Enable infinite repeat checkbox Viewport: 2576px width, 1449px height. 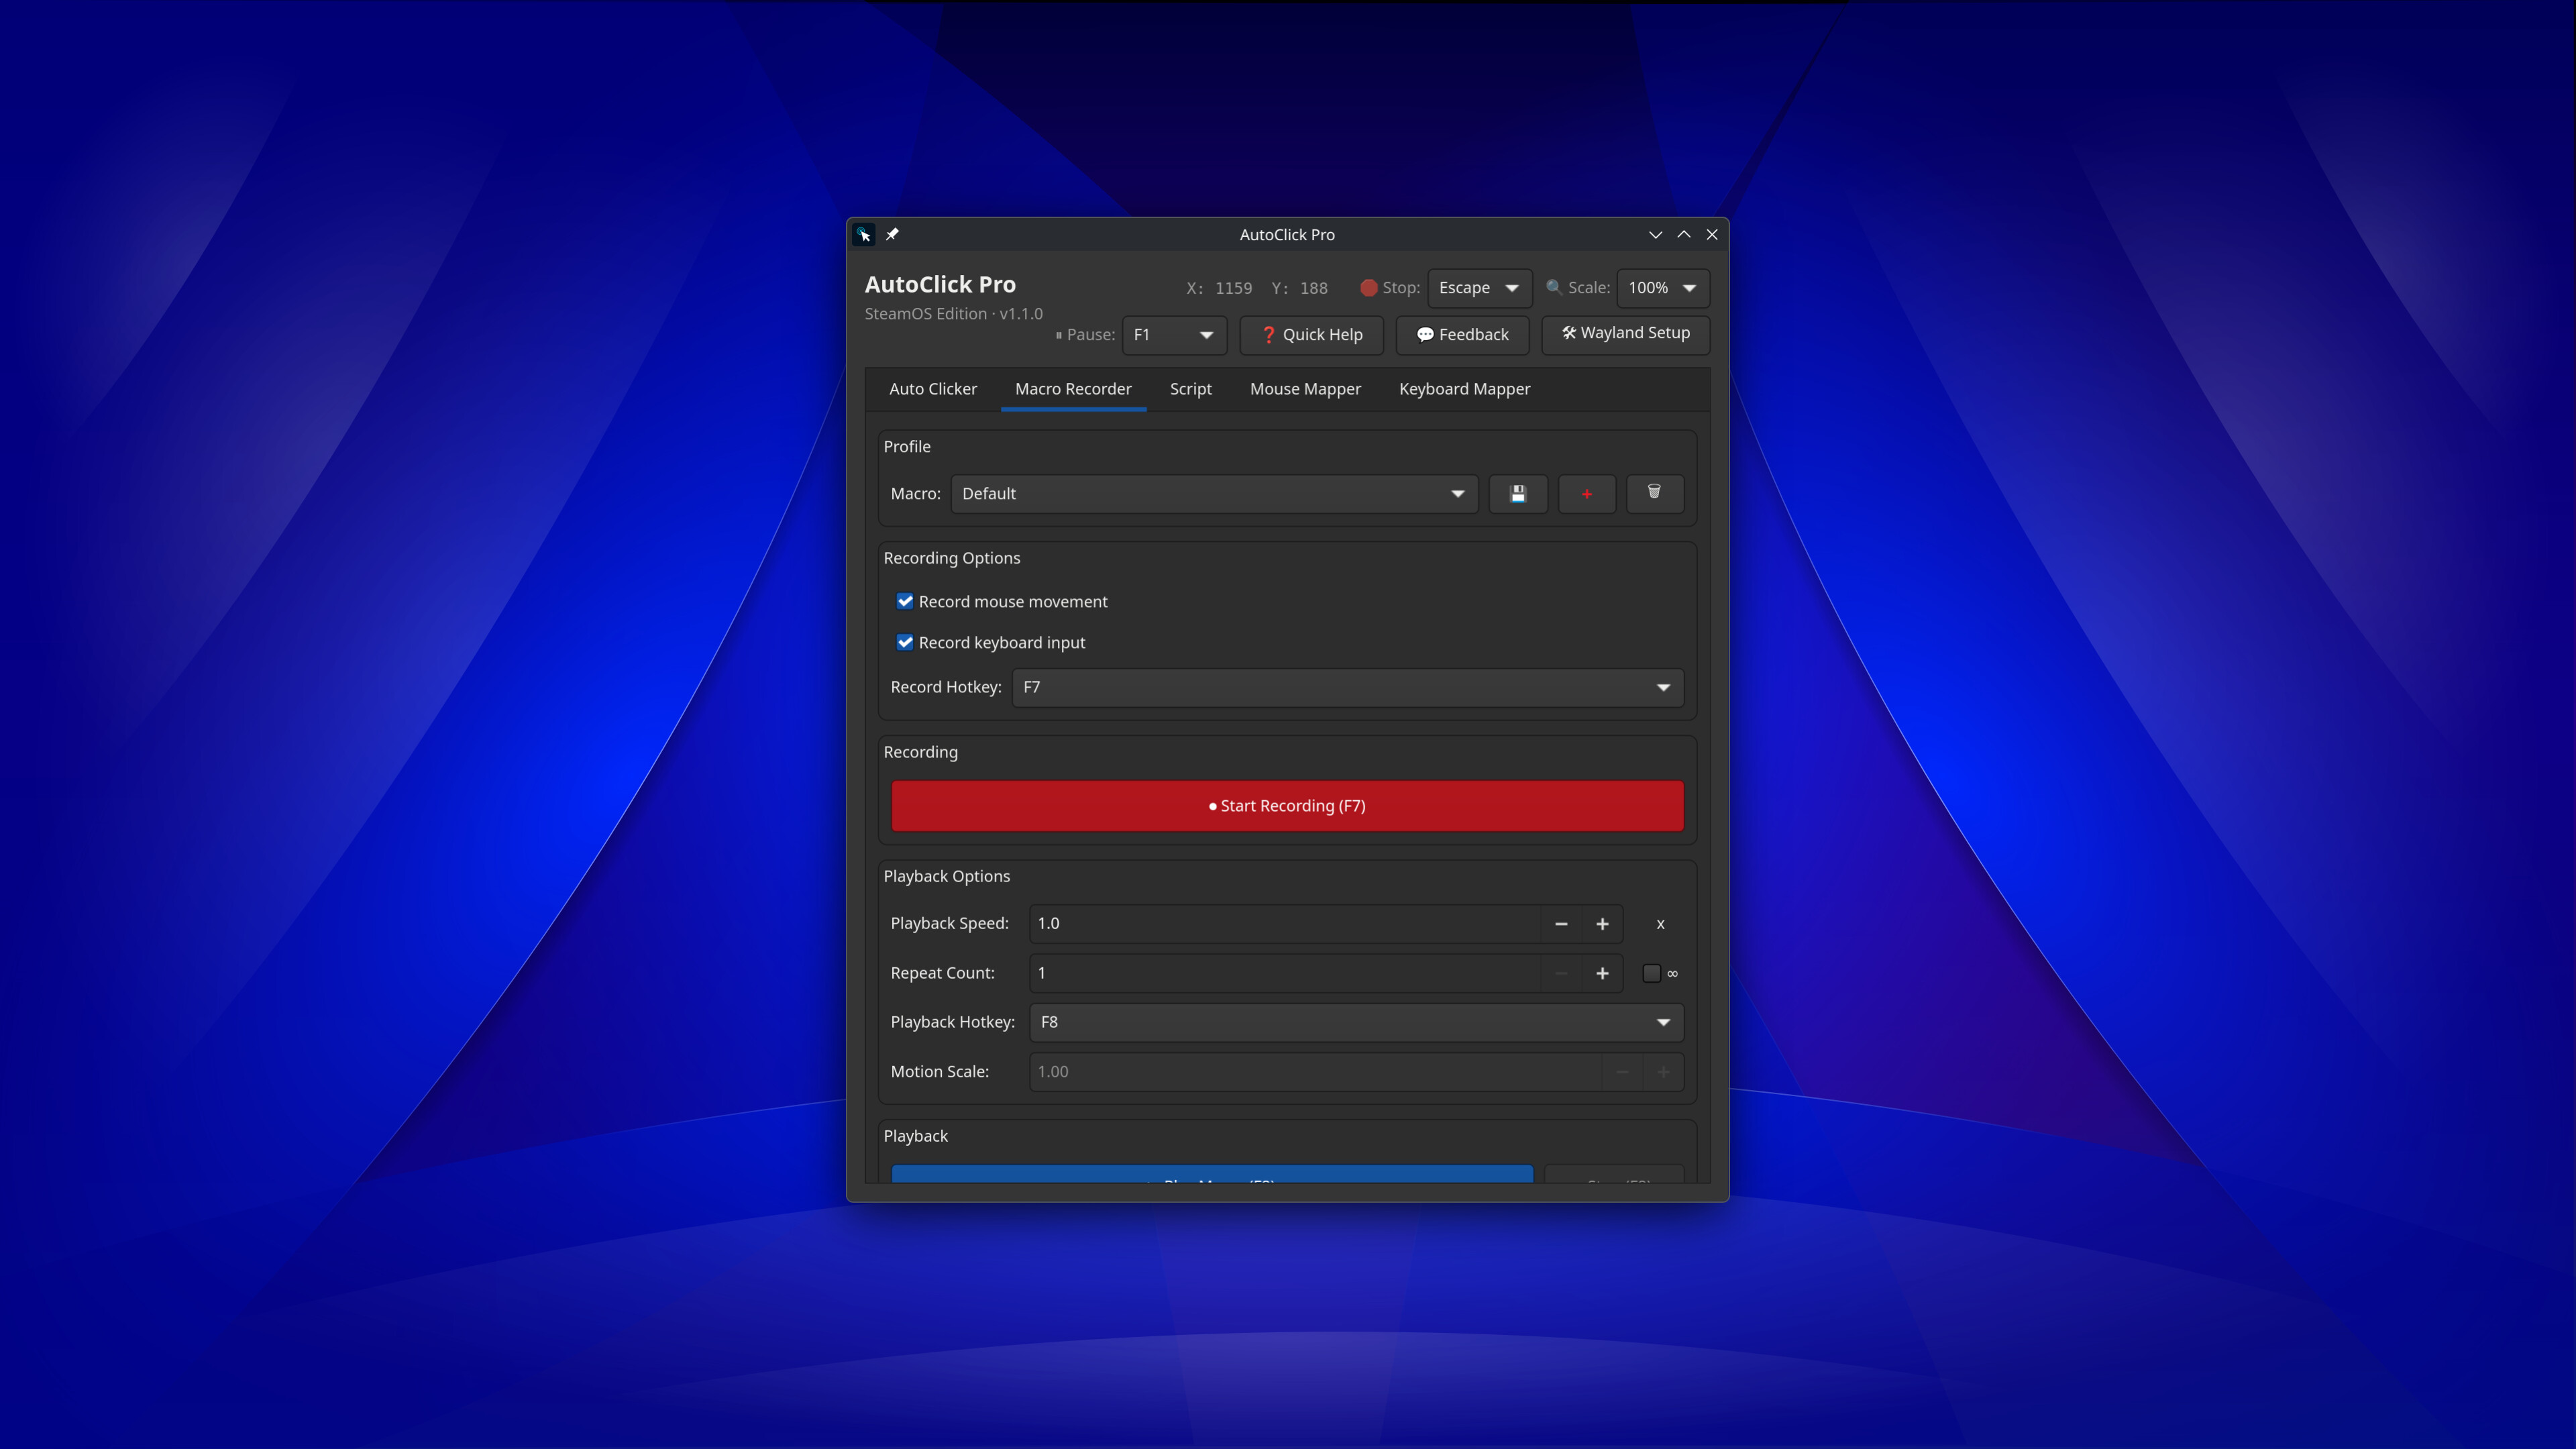pyautogui.click(x=1652, y=973)
